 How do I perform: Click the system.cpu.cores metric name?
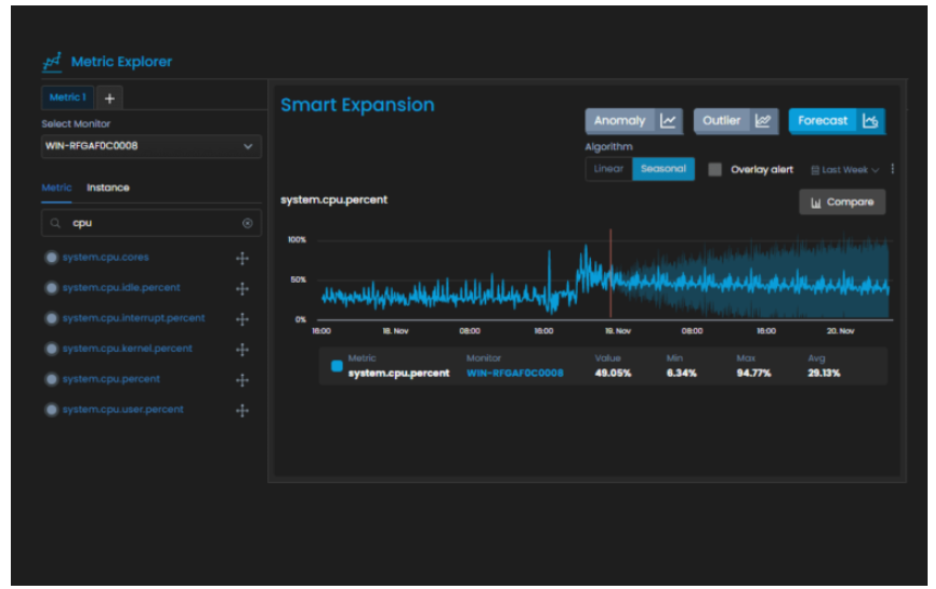[x=106, y=257]
